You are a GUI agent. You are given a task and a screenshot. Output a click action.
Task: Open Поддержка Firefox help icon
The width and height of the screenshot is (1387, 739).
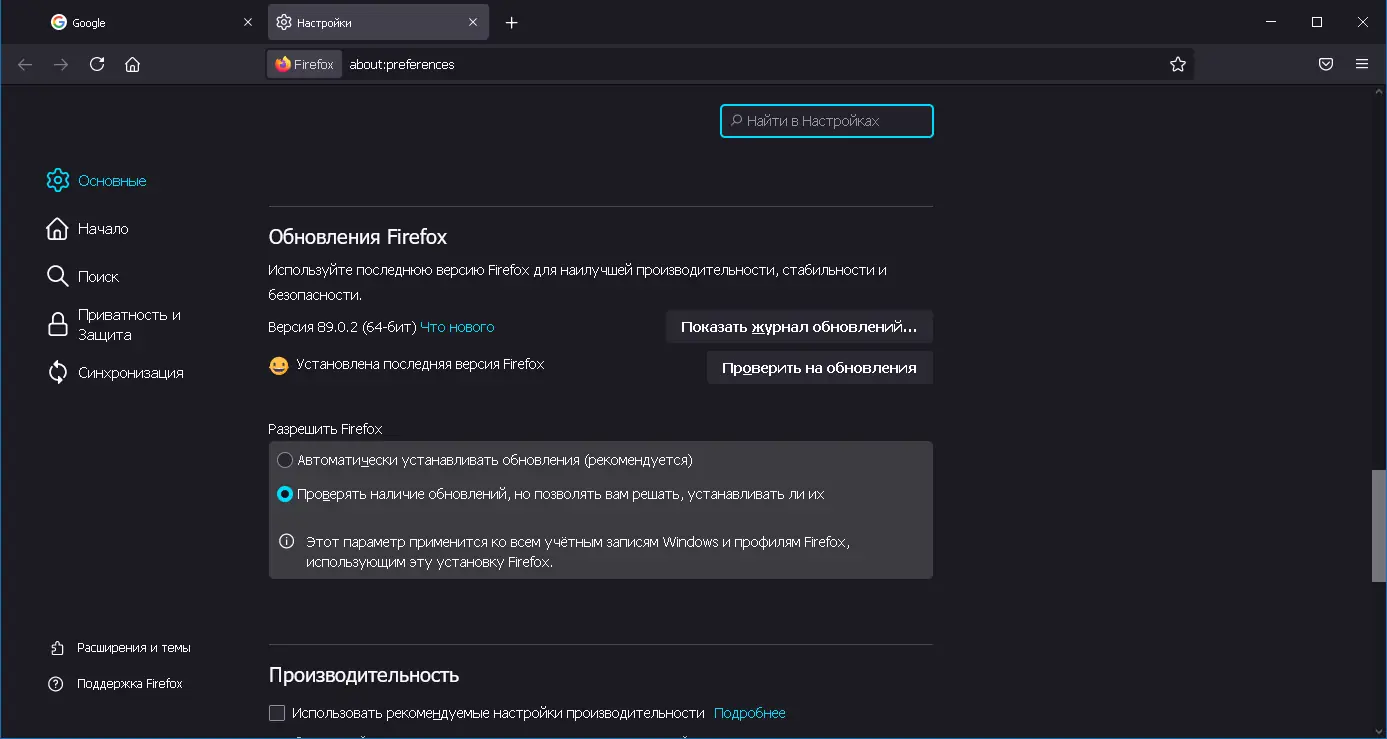pyautogui.click(x=57, y=684)
